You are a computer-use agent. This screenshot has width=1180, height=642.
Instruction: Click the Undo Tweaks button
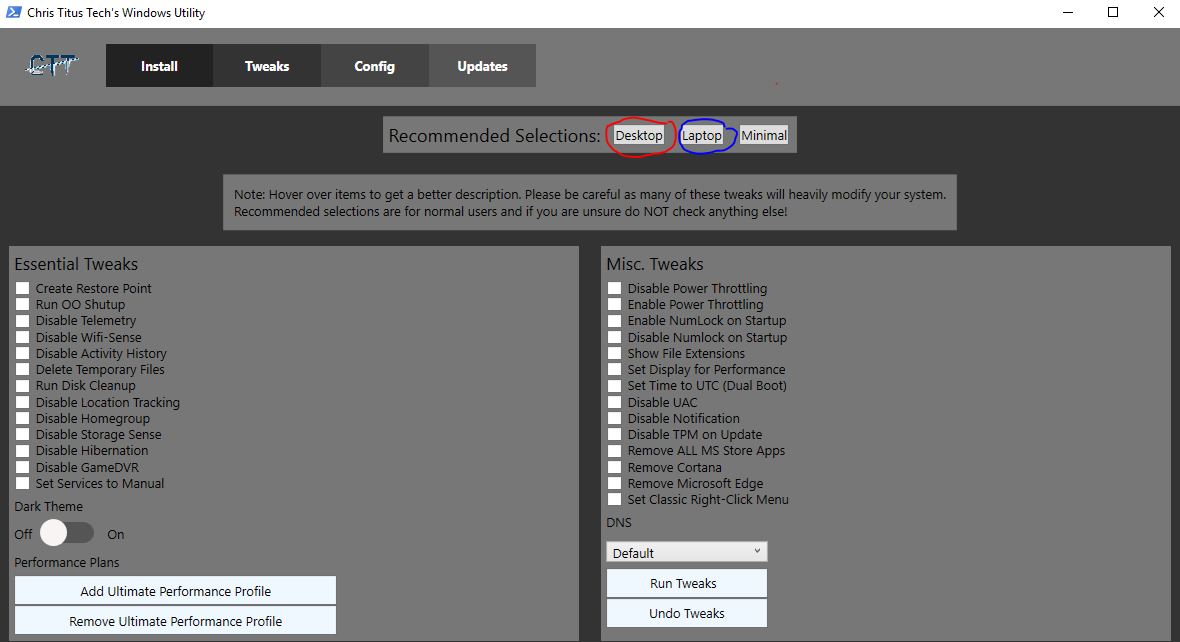(687, 613)
